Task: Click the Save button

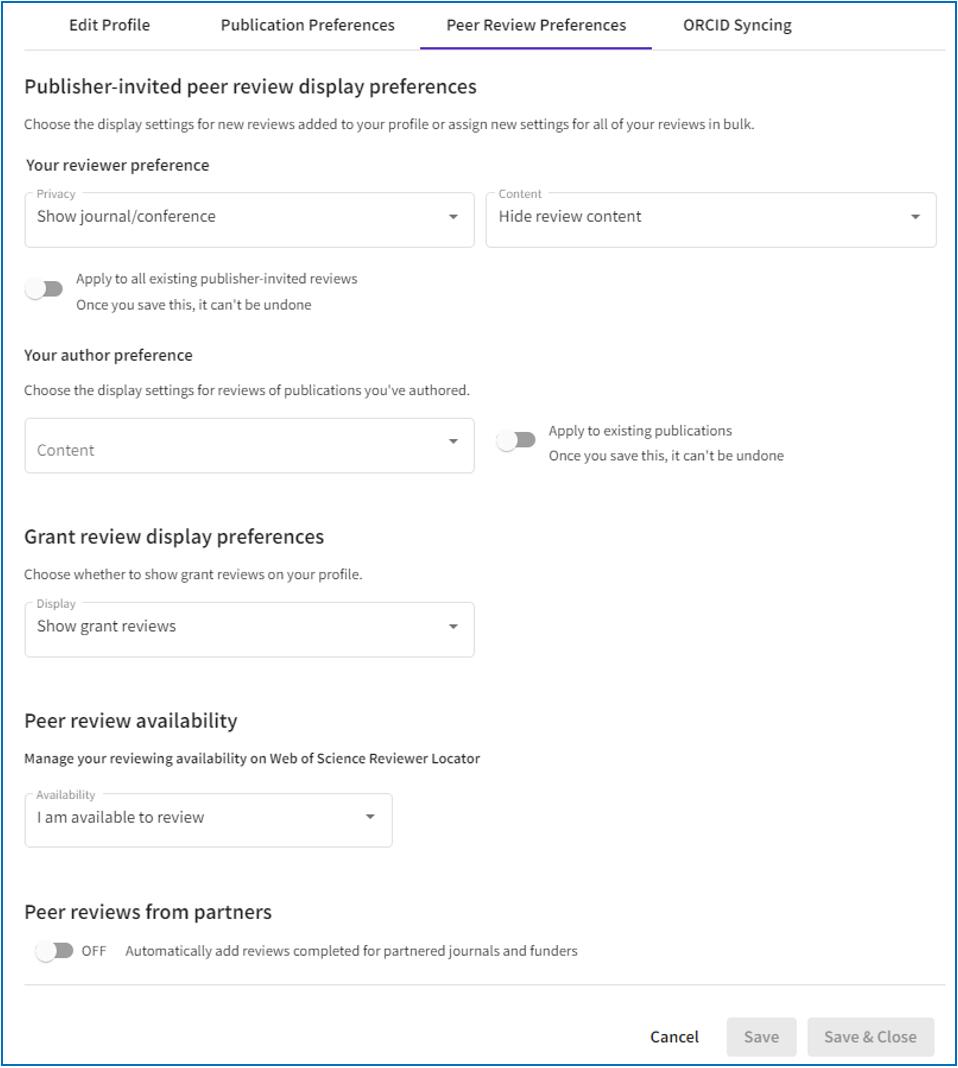Action: (x=761, y=1037)
